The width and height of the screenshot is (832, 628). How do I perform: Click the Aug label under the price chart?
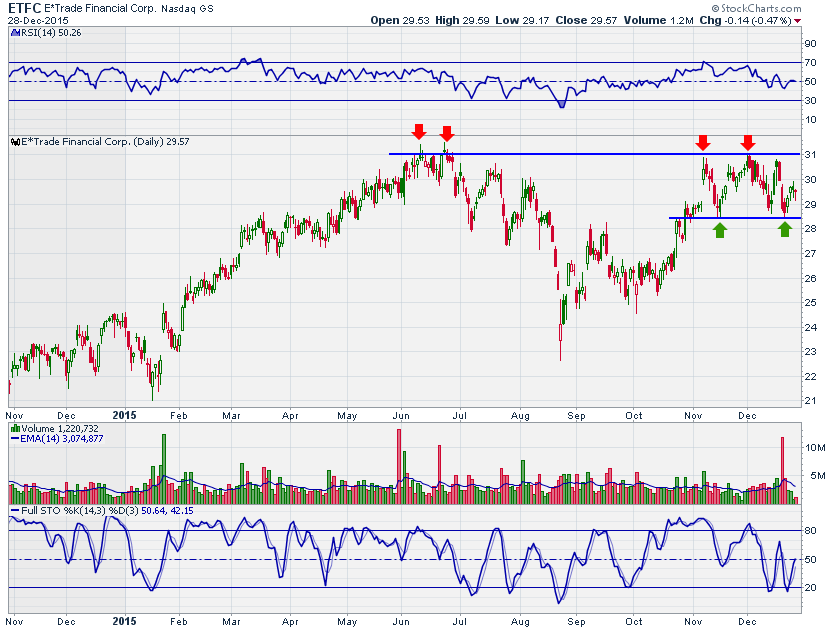point(521,416)
